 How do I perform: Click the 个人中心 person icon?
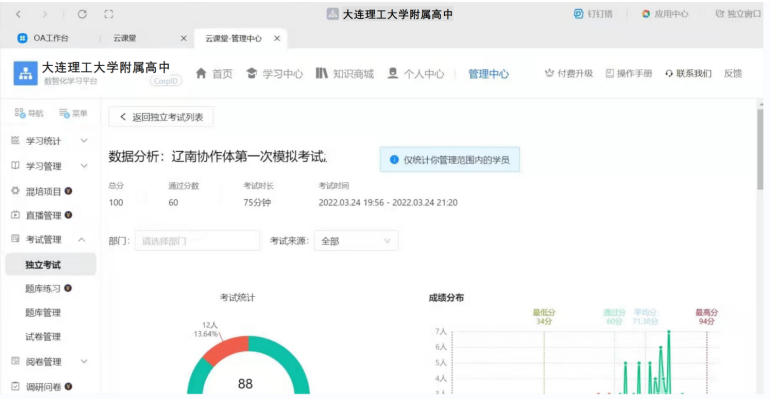tap(392, 73)
